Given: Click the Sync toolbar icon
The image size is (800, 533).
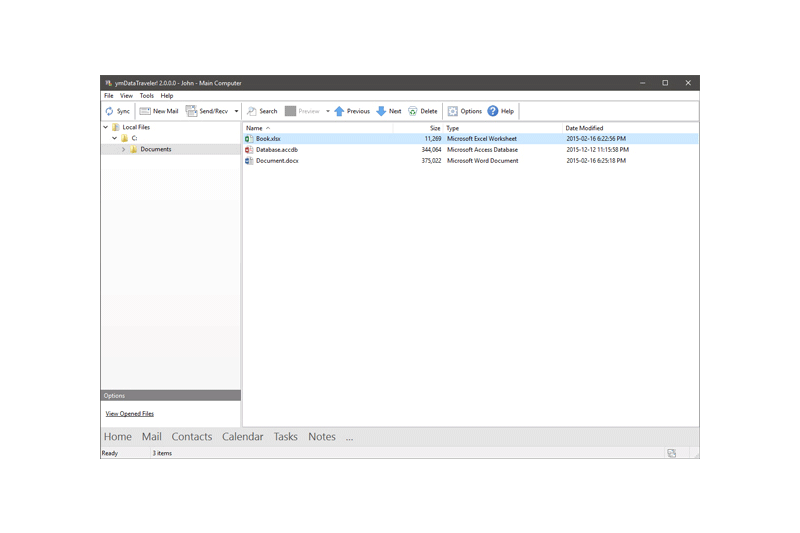Looking at the screenshot, I should point(109,111).
